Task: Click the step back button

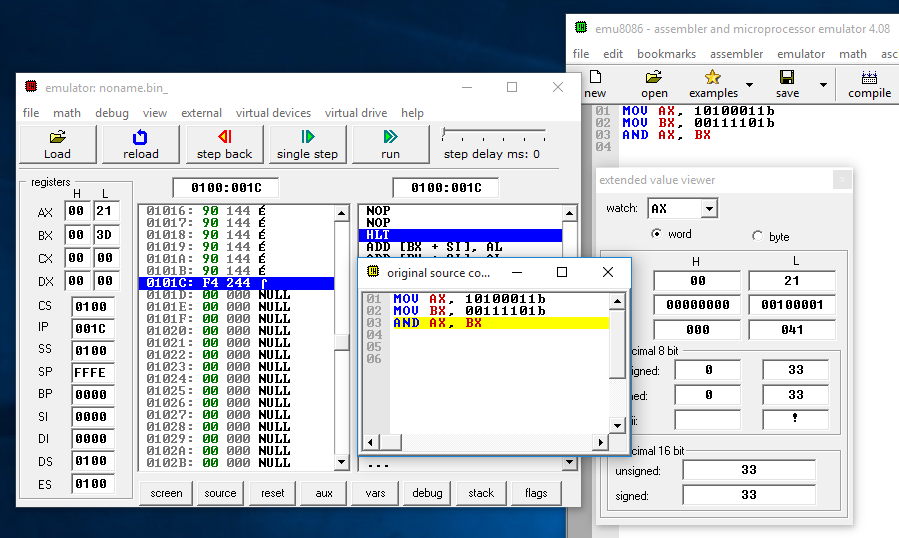Action: point(224,144)
